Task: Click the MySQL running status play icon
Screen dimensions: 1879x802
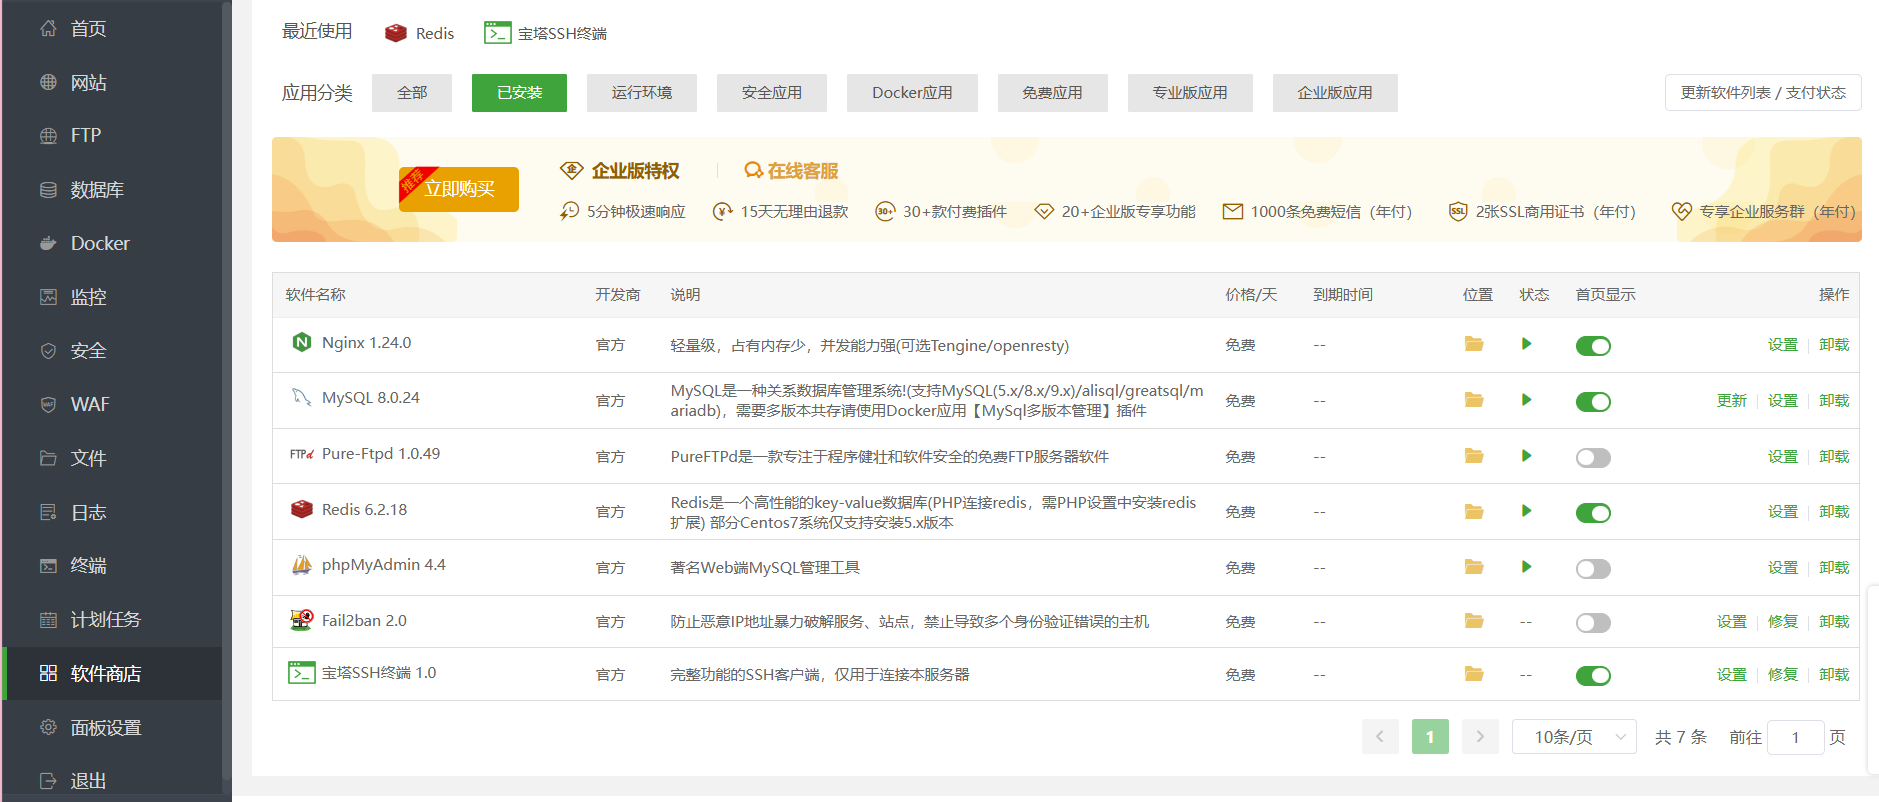Action: click(x=1526, y=400)
